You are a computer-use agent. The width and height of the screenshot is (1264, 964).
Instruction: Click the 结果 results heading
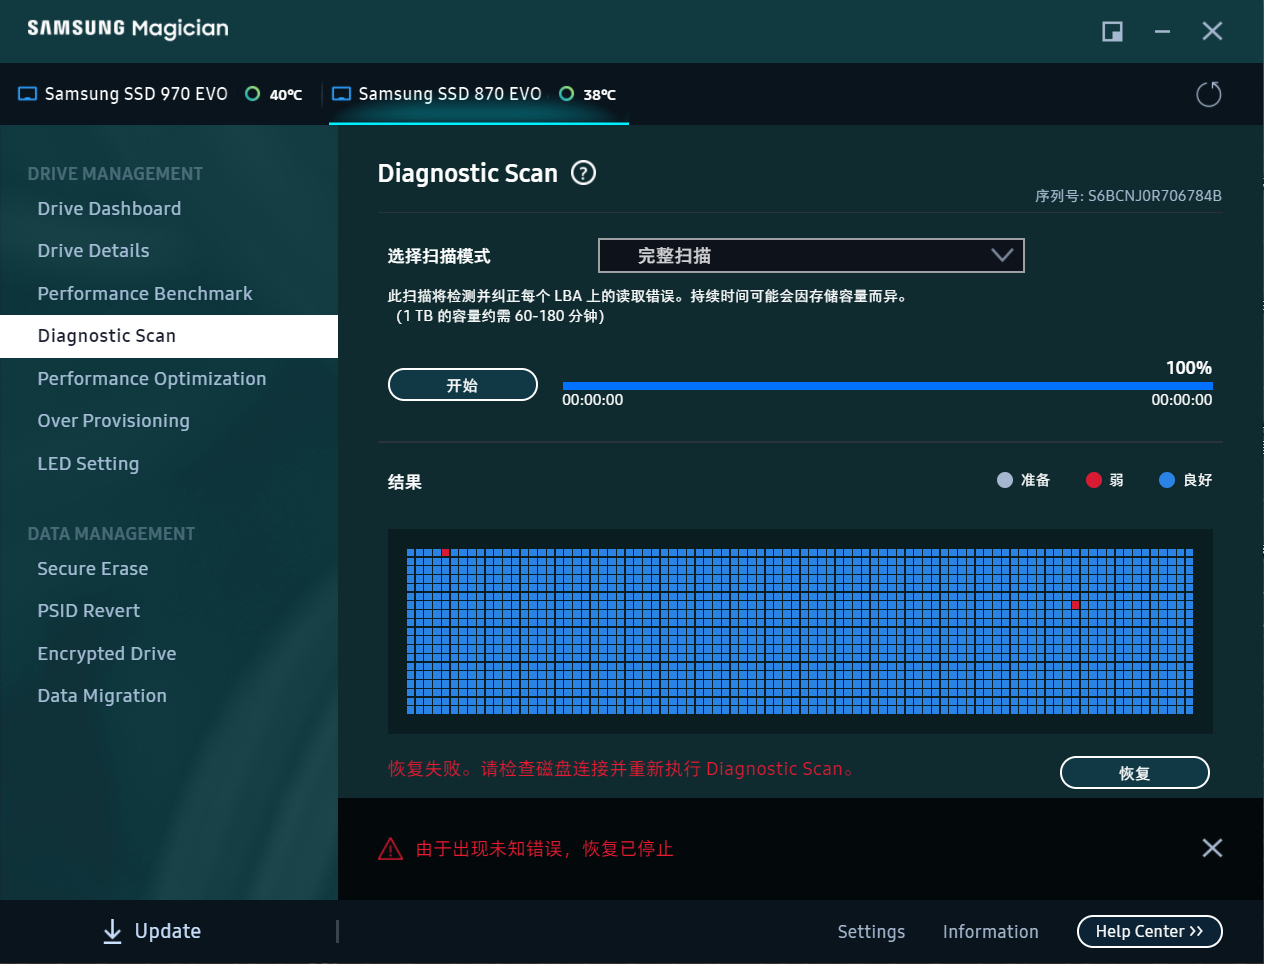pos(405,482)
